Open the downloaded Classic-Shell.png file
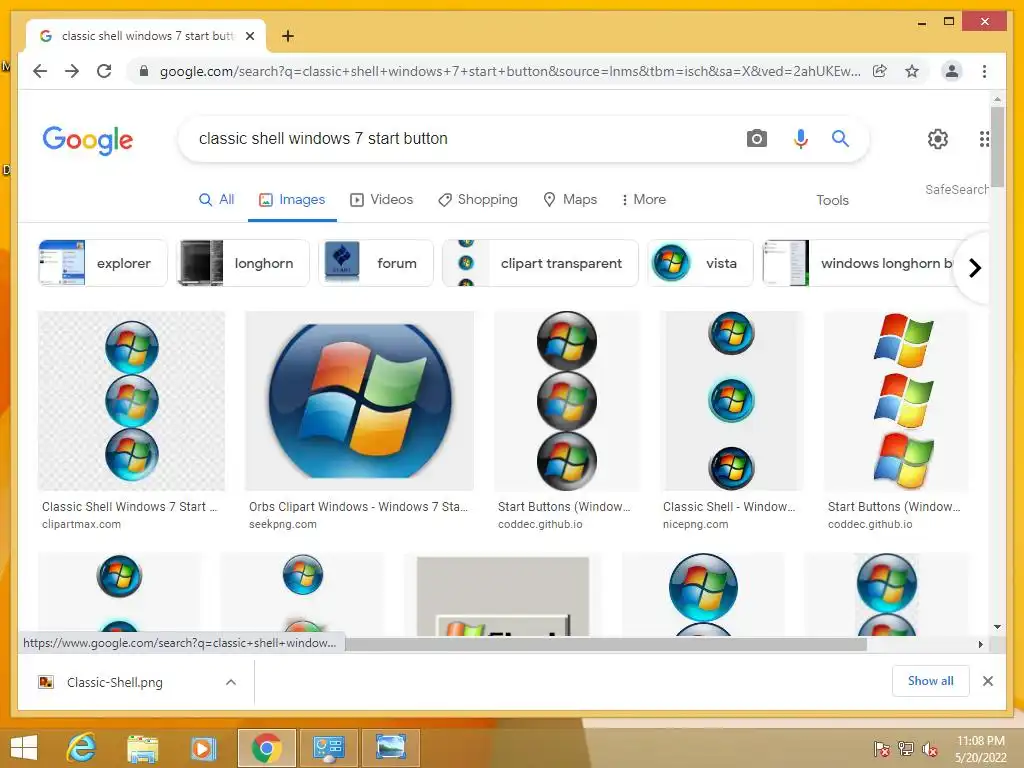 coord(115,682)
